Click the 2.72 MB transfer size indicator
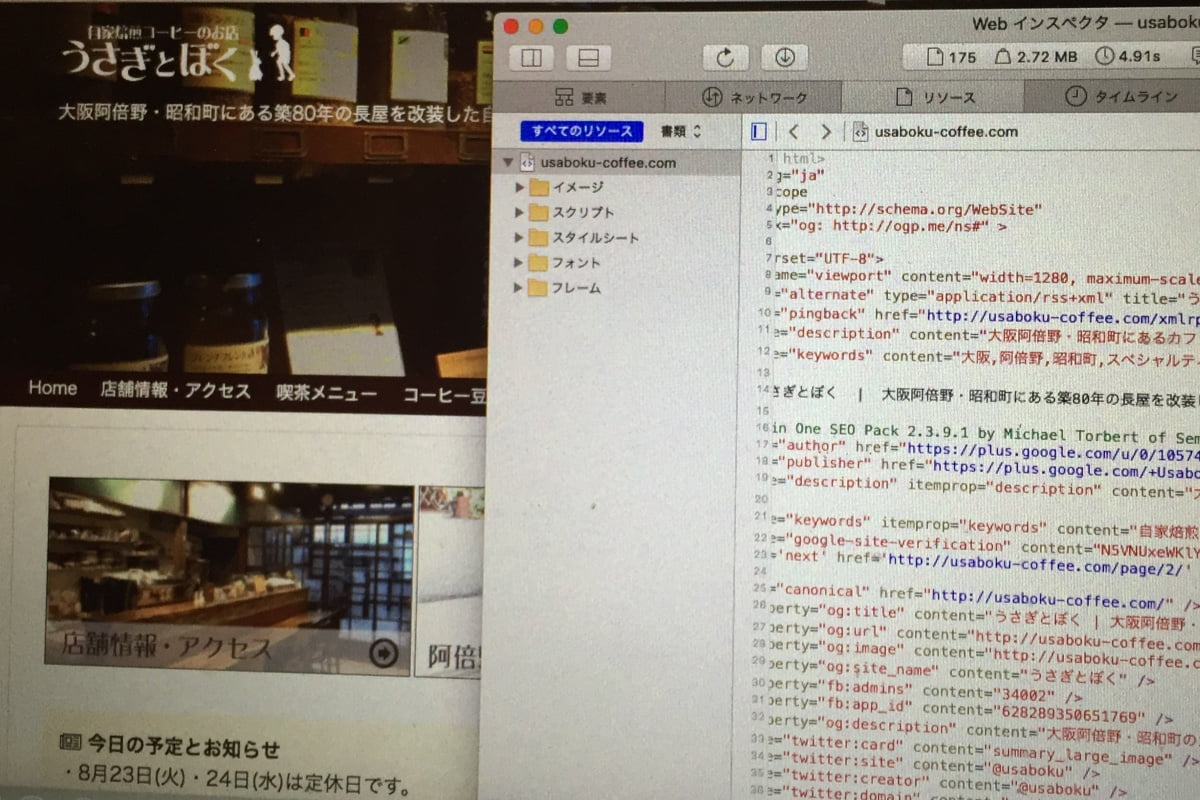Screen dimensions: 1200x800 (1036, 57)
